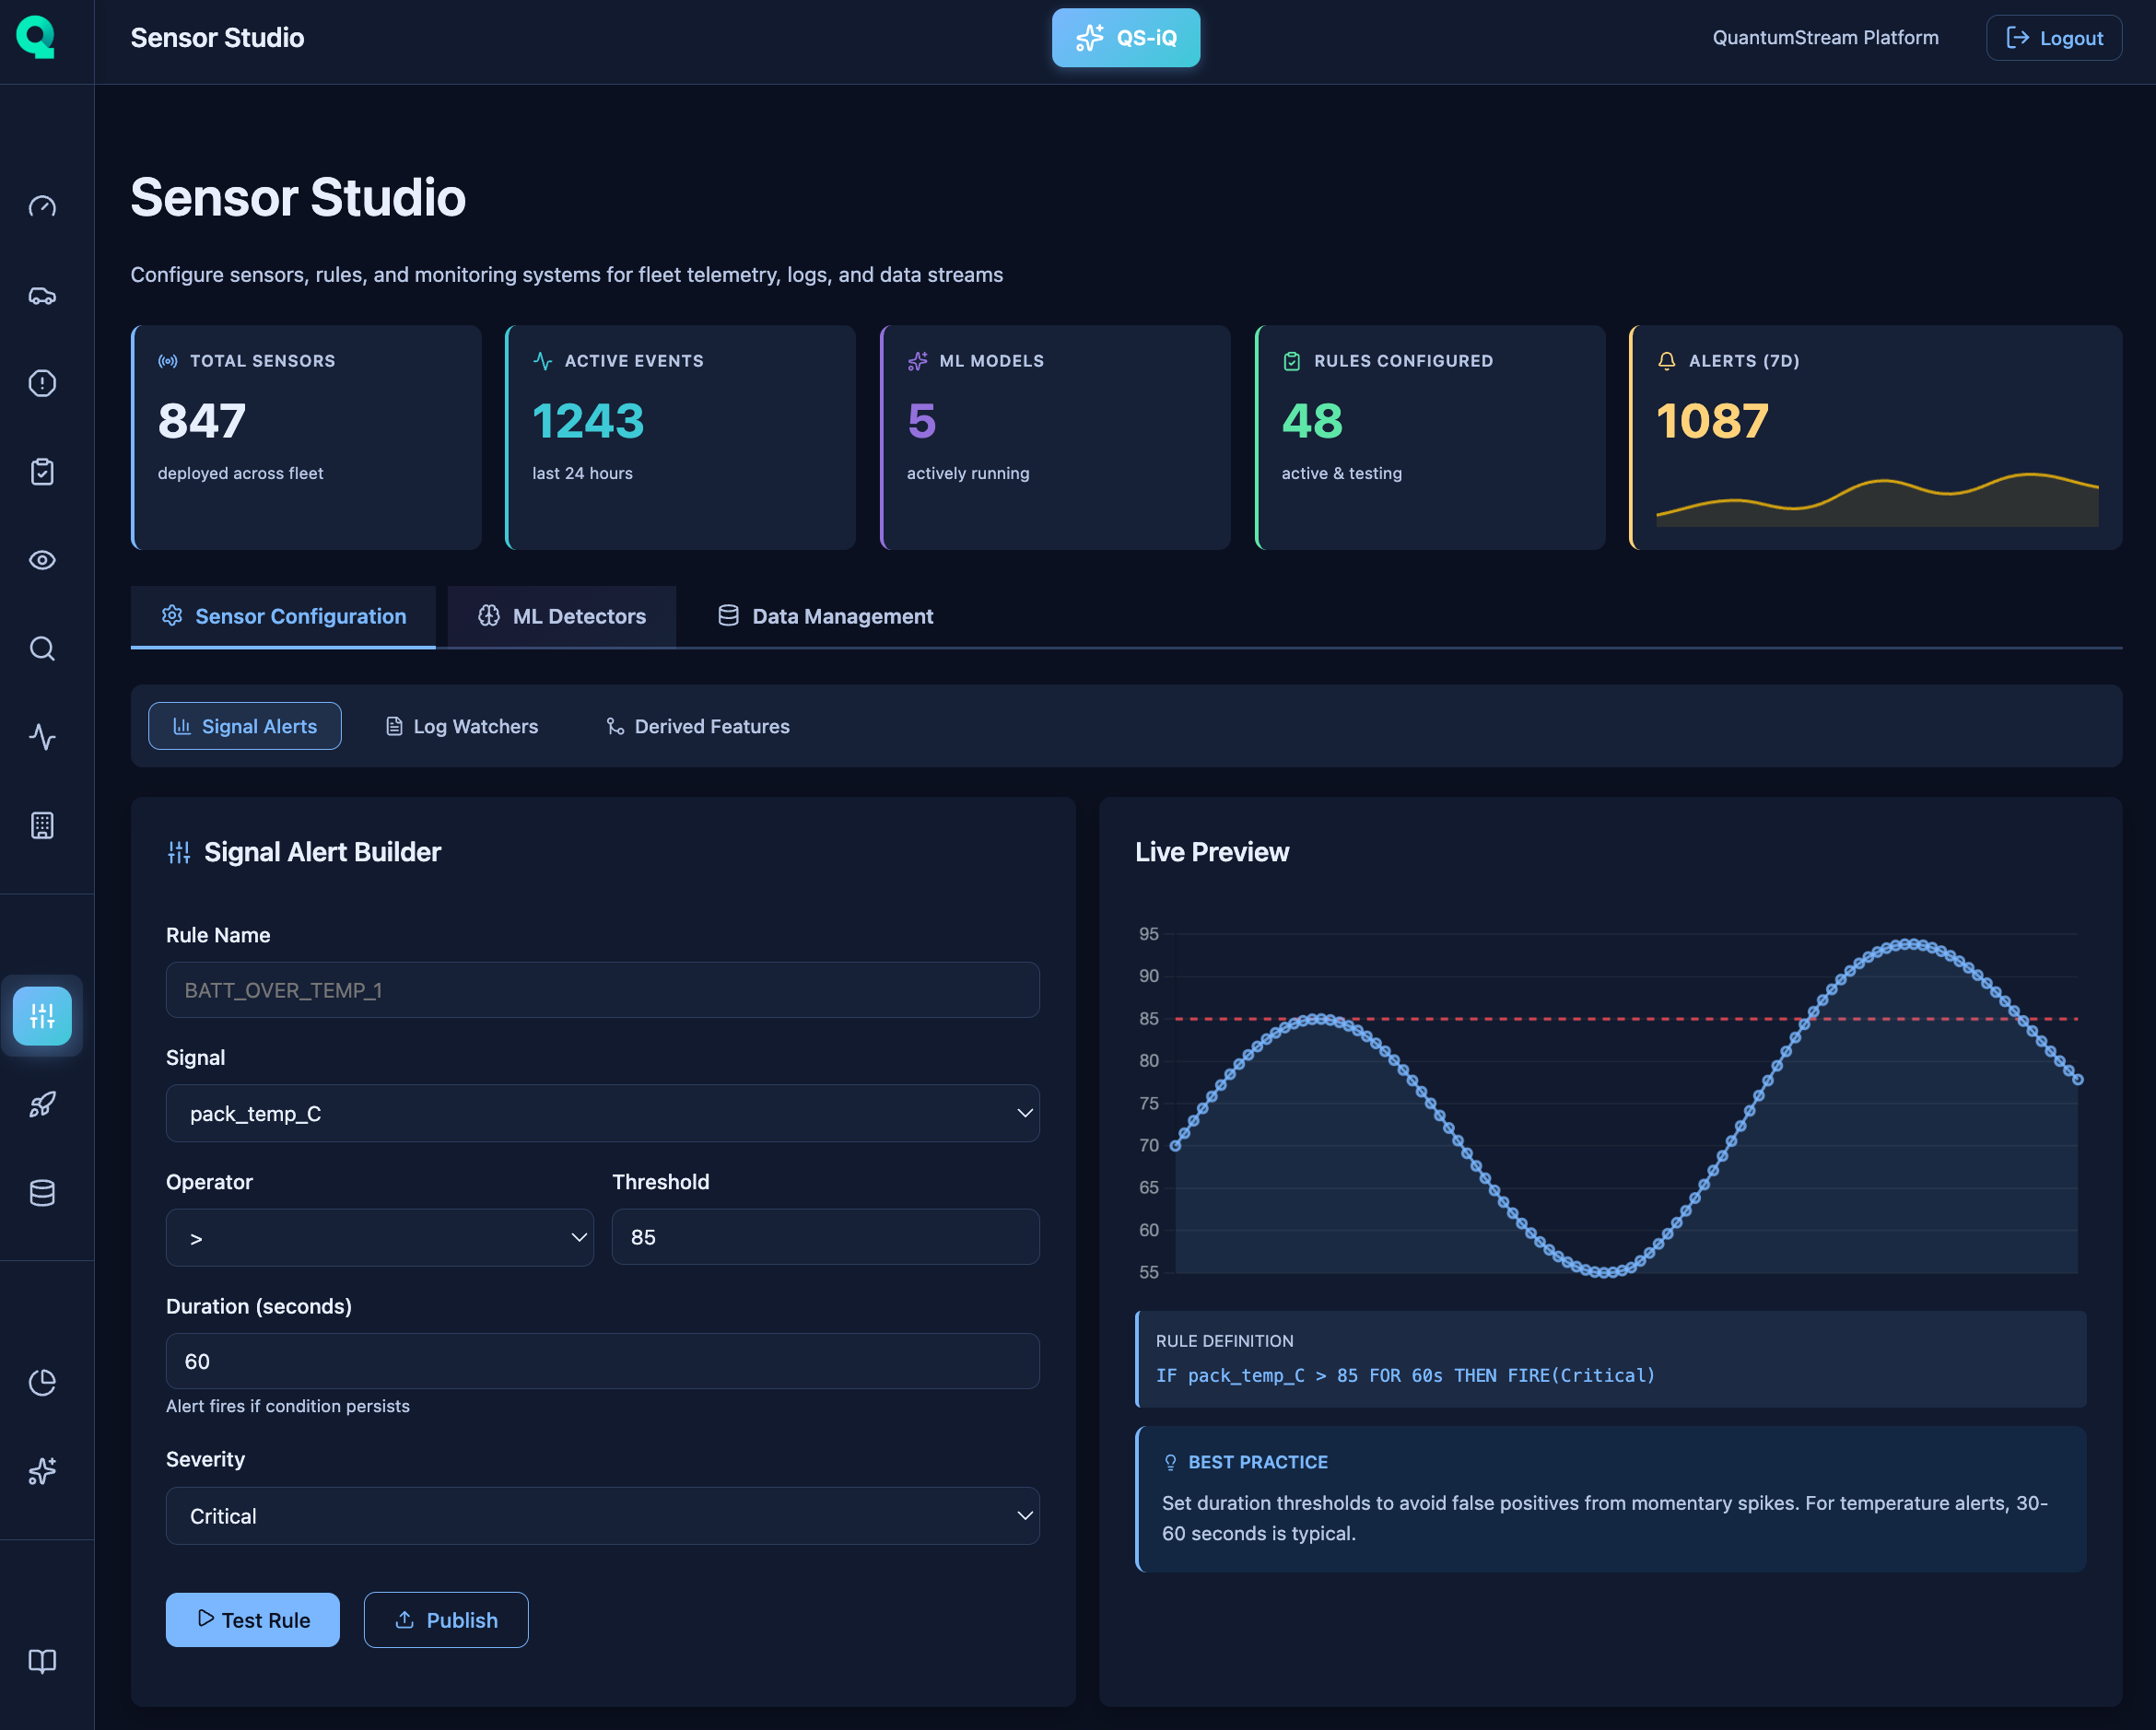Viewport: 2156px width, 1730px height.
Task: Open the alerts warning icon in sidebar
Action: click(x=42, y=383)
